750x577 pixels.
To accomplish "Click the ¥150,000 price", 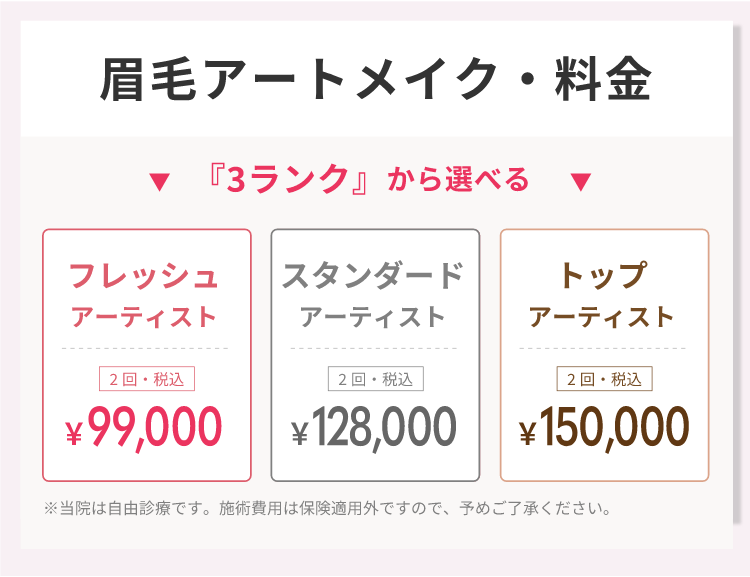I will coord(604,428).
